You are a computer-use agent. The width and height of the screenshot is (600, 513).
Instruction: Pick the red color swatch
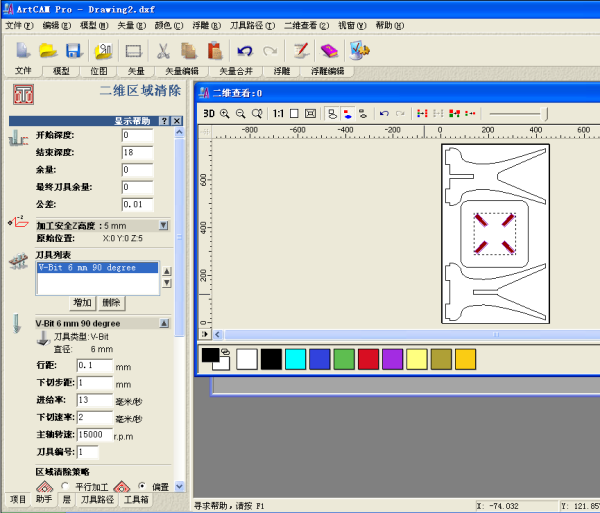(x=368, y=359)
